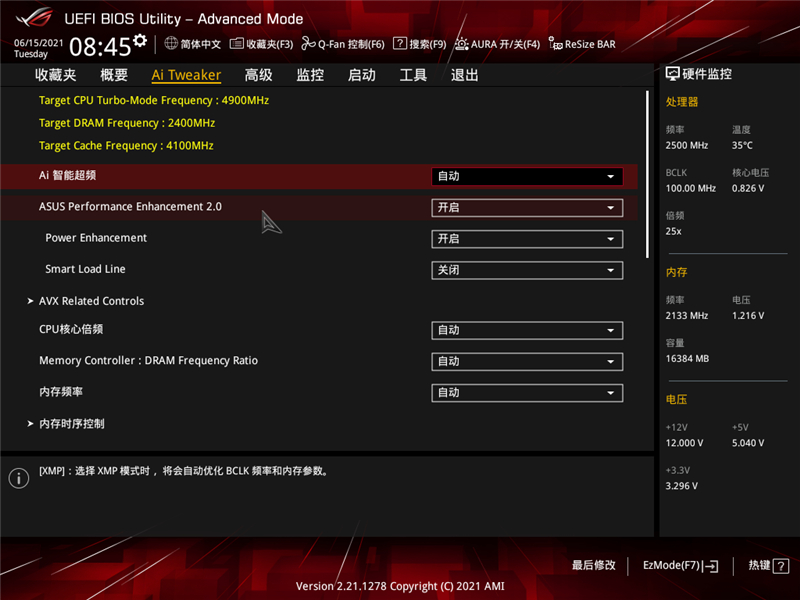
Task: Click the 25x multiplier value
Action: (x=673, y=231)
